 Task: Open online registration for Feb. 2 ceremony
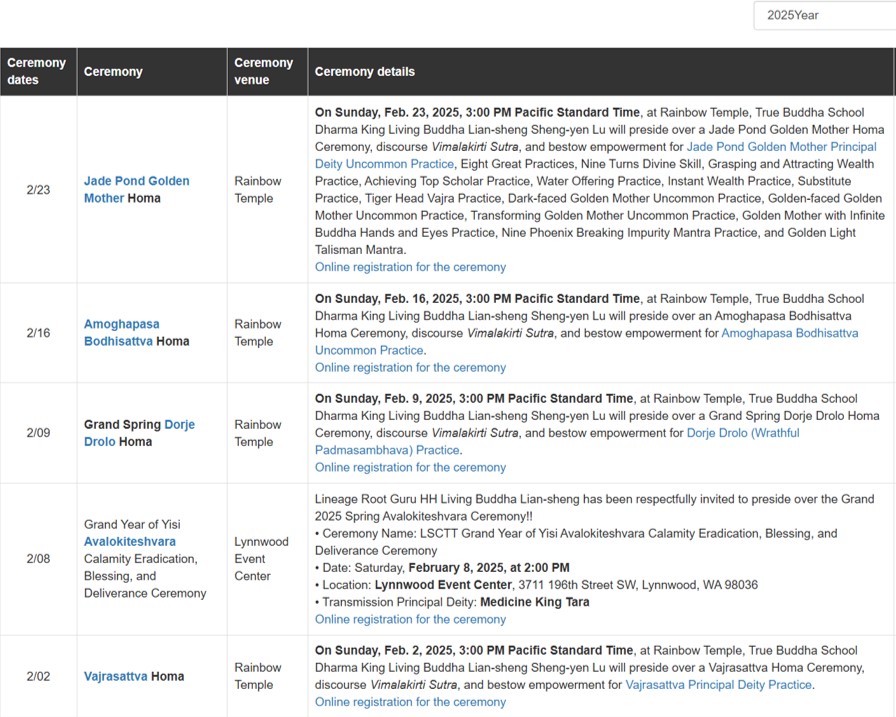(410, 702)
